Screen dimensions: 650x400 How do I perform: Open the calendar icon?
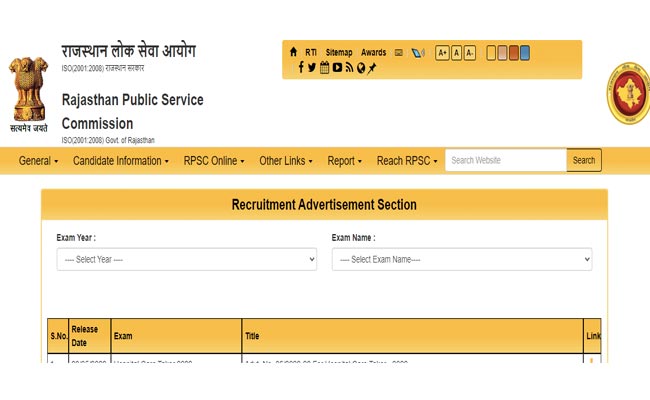point(324,68)
